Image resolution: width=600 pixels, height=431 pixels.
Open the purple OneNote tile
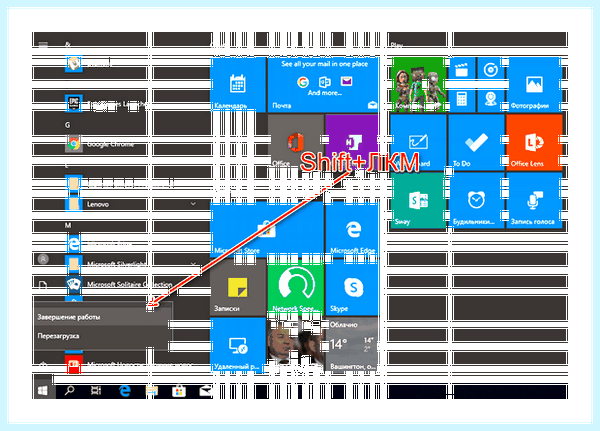352,142
